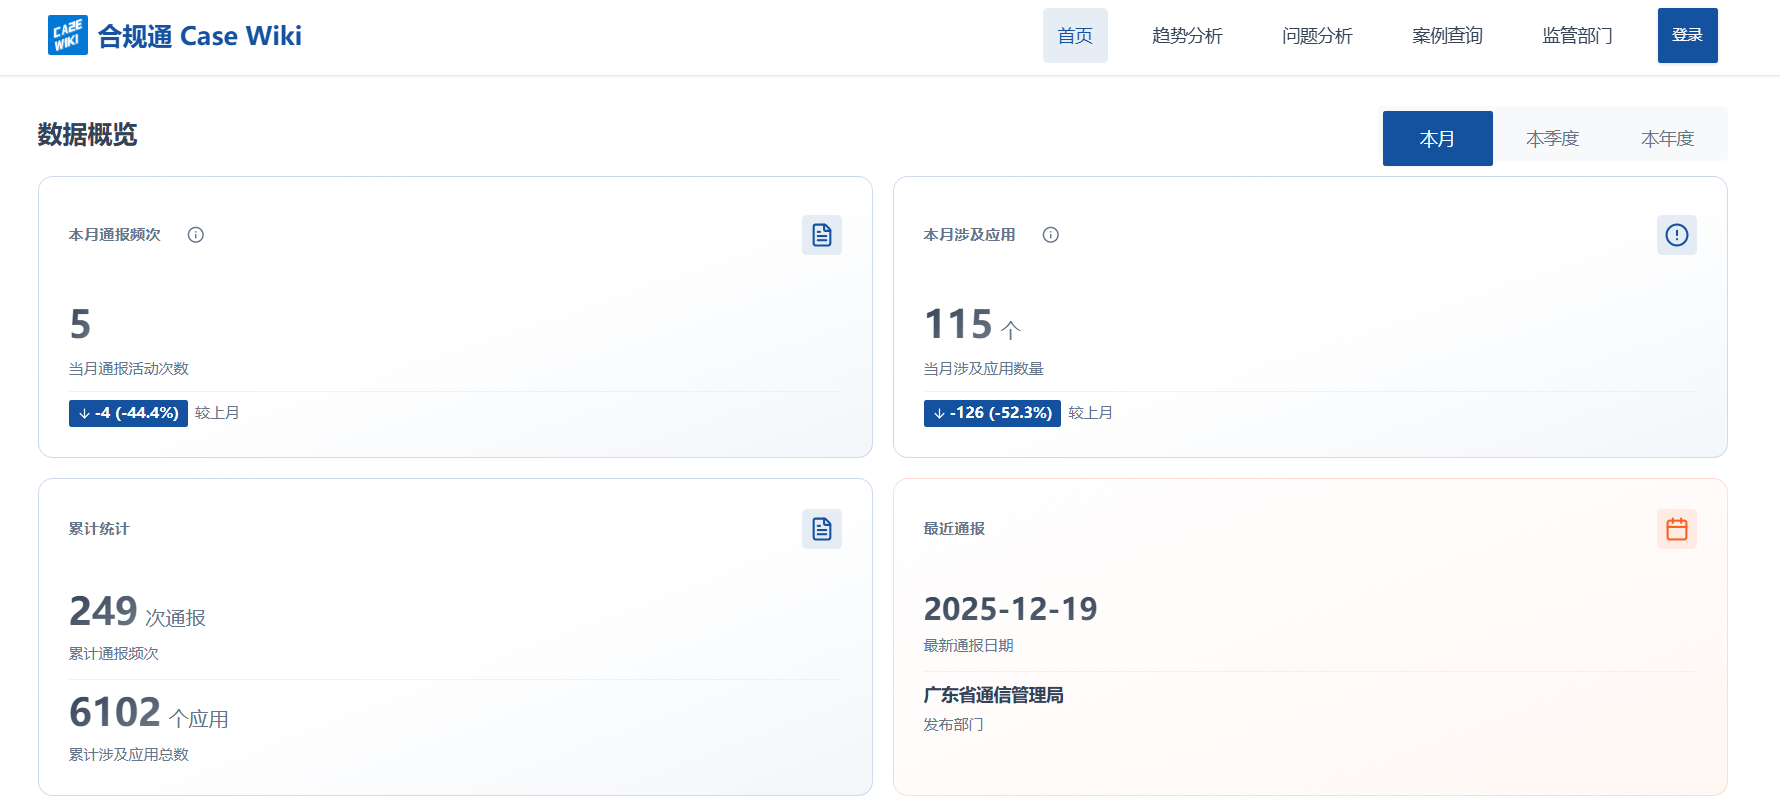Click info icon beside 本月涉及应用

(1051, 235)
